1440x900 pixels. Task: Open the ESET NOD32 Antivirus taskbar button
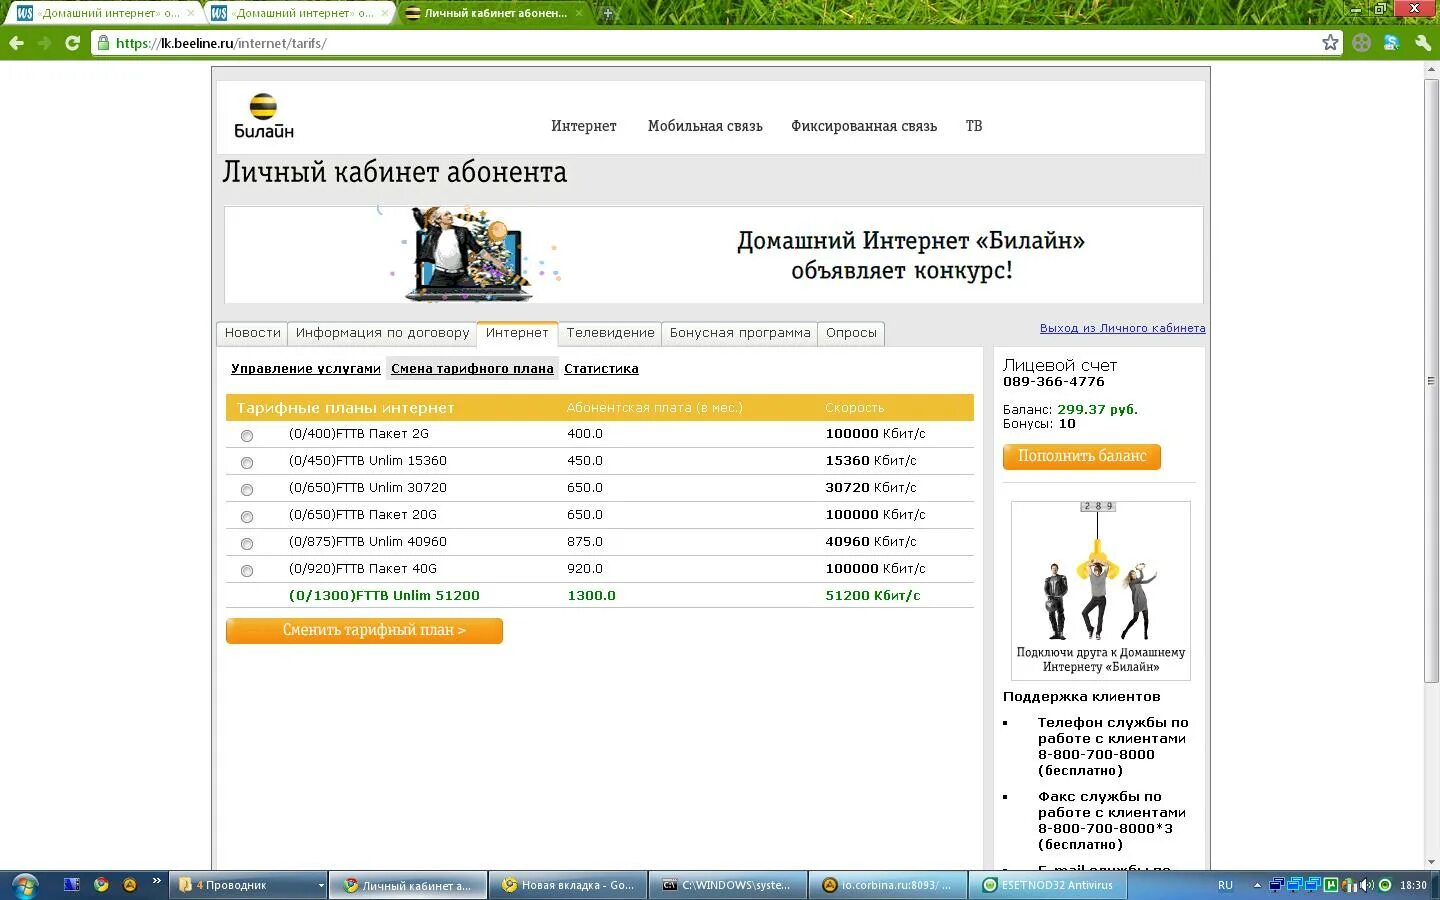point(1048,885)
